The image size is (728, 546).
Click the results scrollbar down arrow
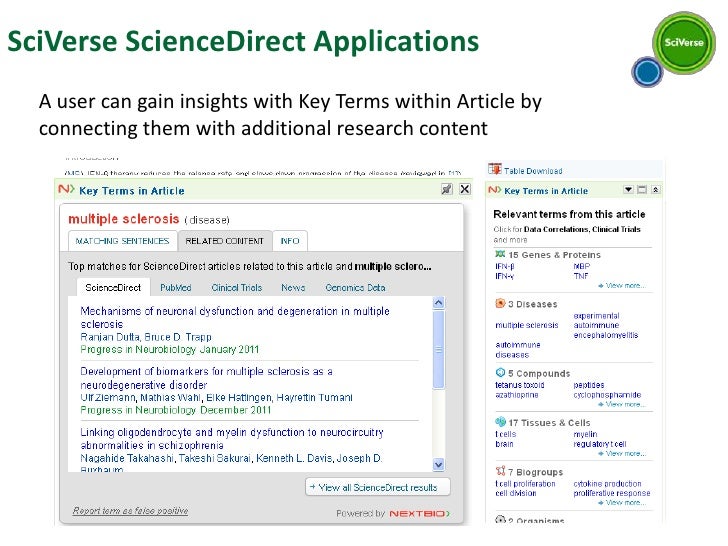(438, 464)
